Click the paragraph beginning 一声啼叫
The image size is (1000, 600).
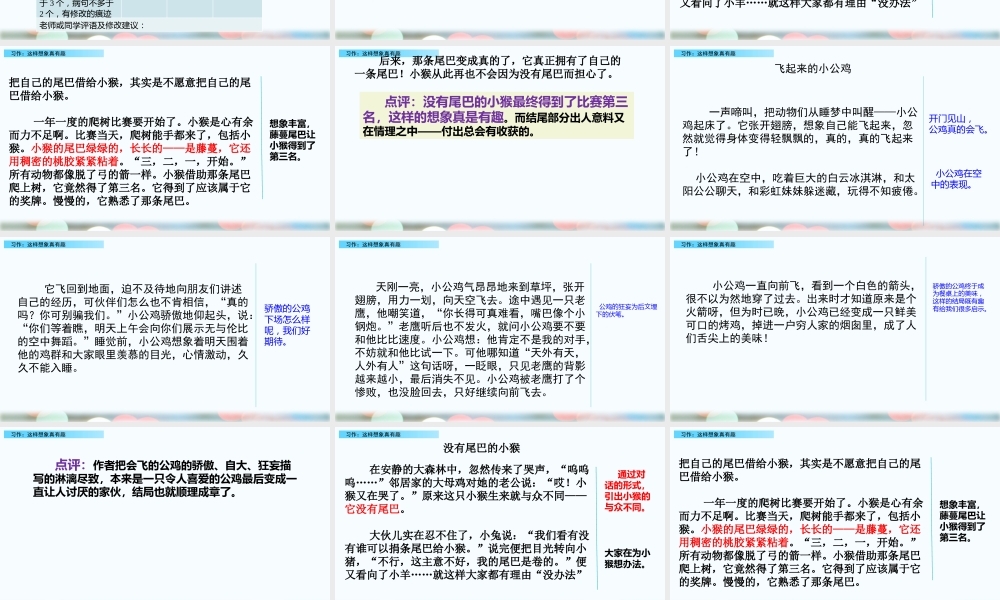(x=800, y=131)
